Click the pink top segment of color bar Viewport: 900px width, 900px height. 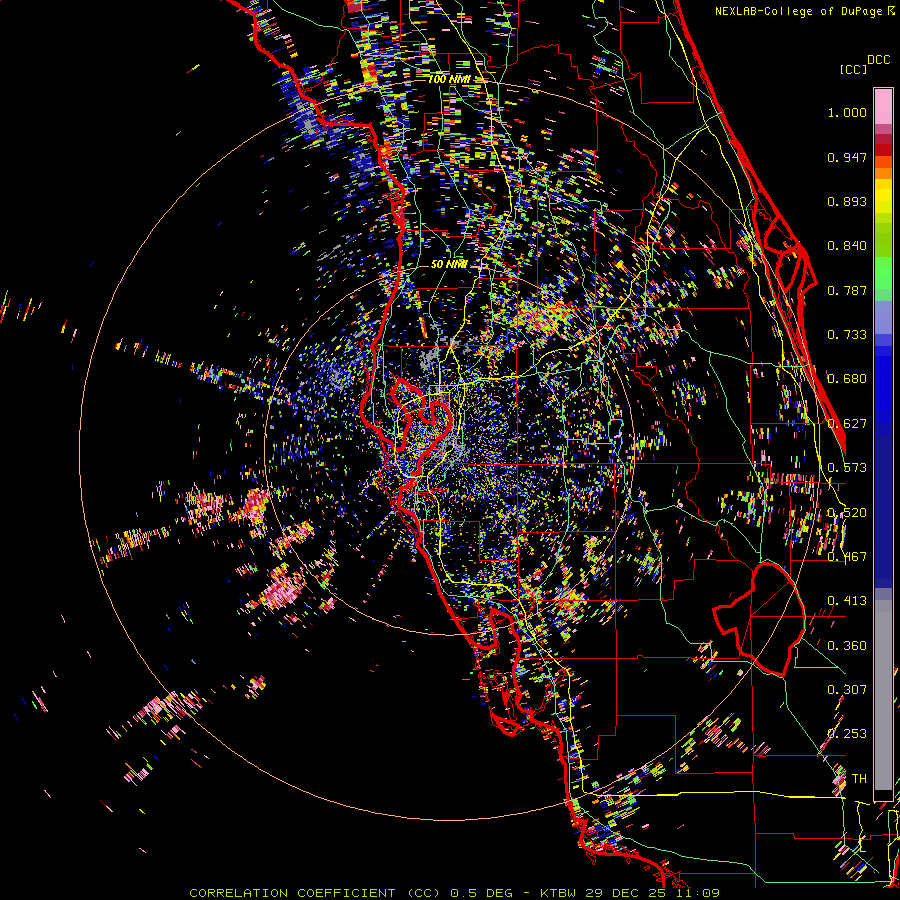click(883, 106)
